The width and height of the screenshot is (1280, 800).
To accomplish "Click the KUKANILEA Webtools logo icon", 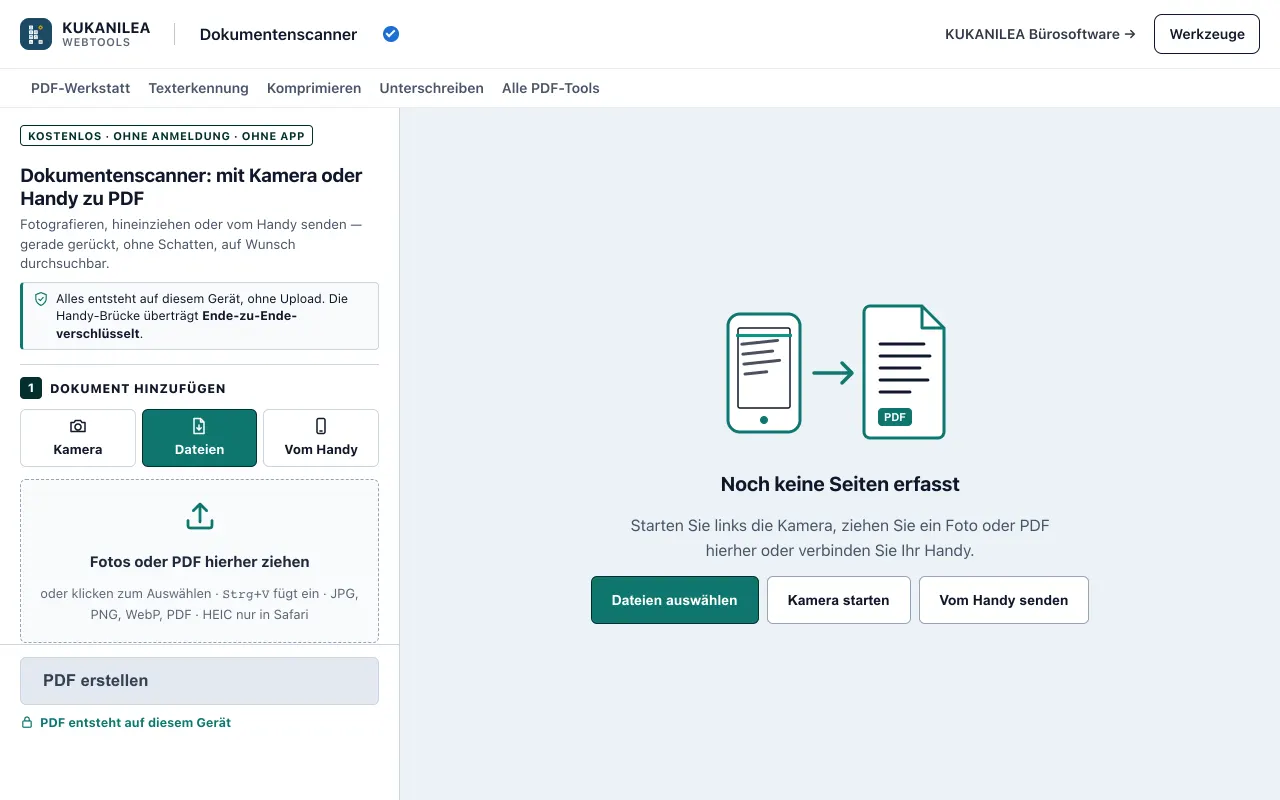I will coord(36,34).
